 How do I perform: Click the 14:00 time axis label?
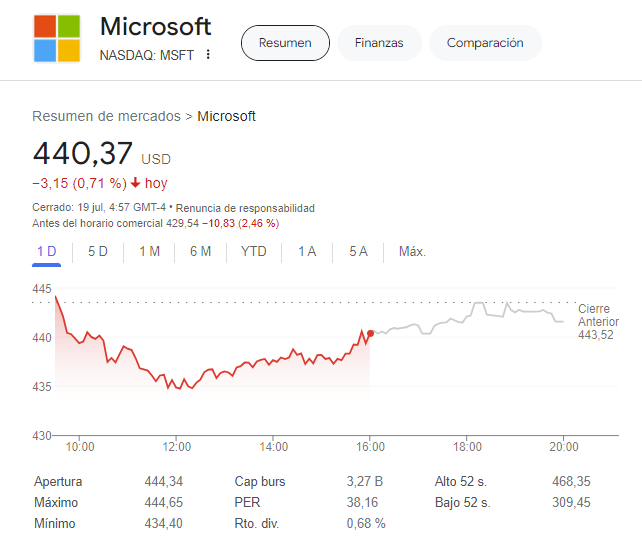point(274,446)
